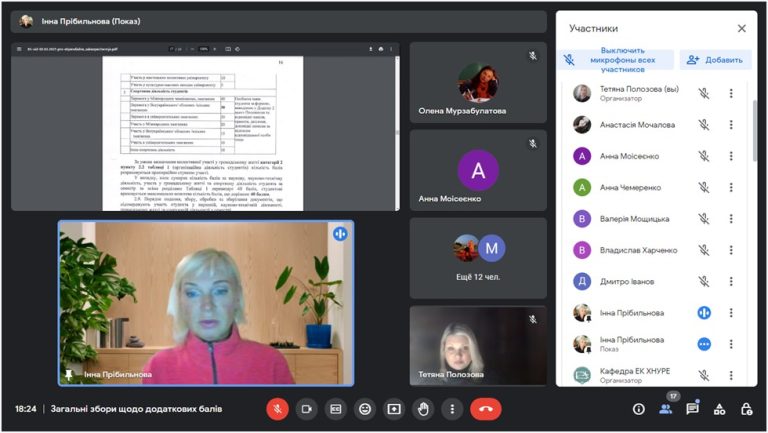Open options menu for Валерія Мощицька
The width and height of the screenshot is (768, 433).
[x=731, y=219]
